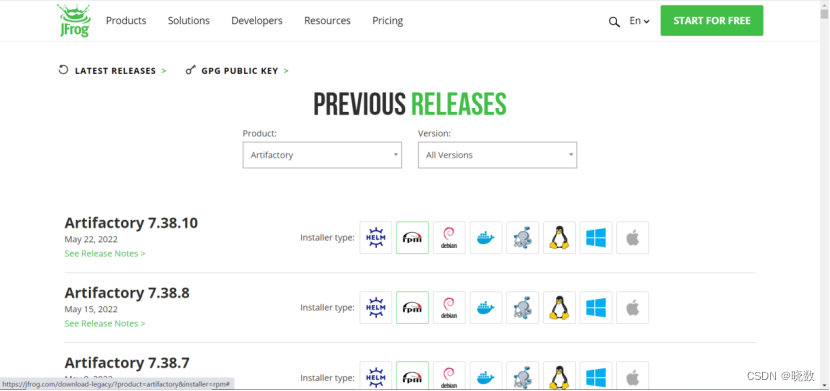
Task: Choose Docker Compose installer for Artifactory 7.38.8
Action: 522,307
